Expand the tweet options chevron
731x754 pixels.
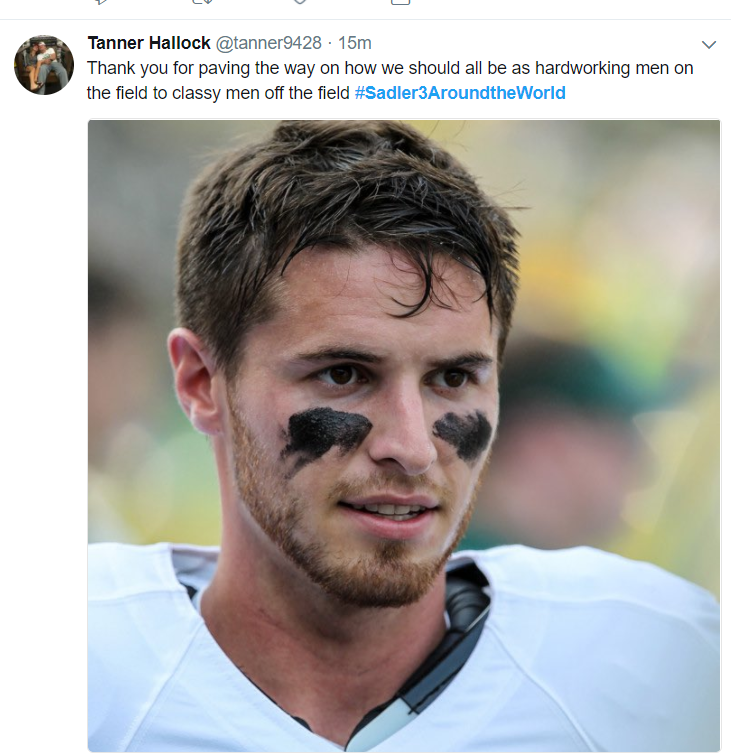[x=709, y=45]
